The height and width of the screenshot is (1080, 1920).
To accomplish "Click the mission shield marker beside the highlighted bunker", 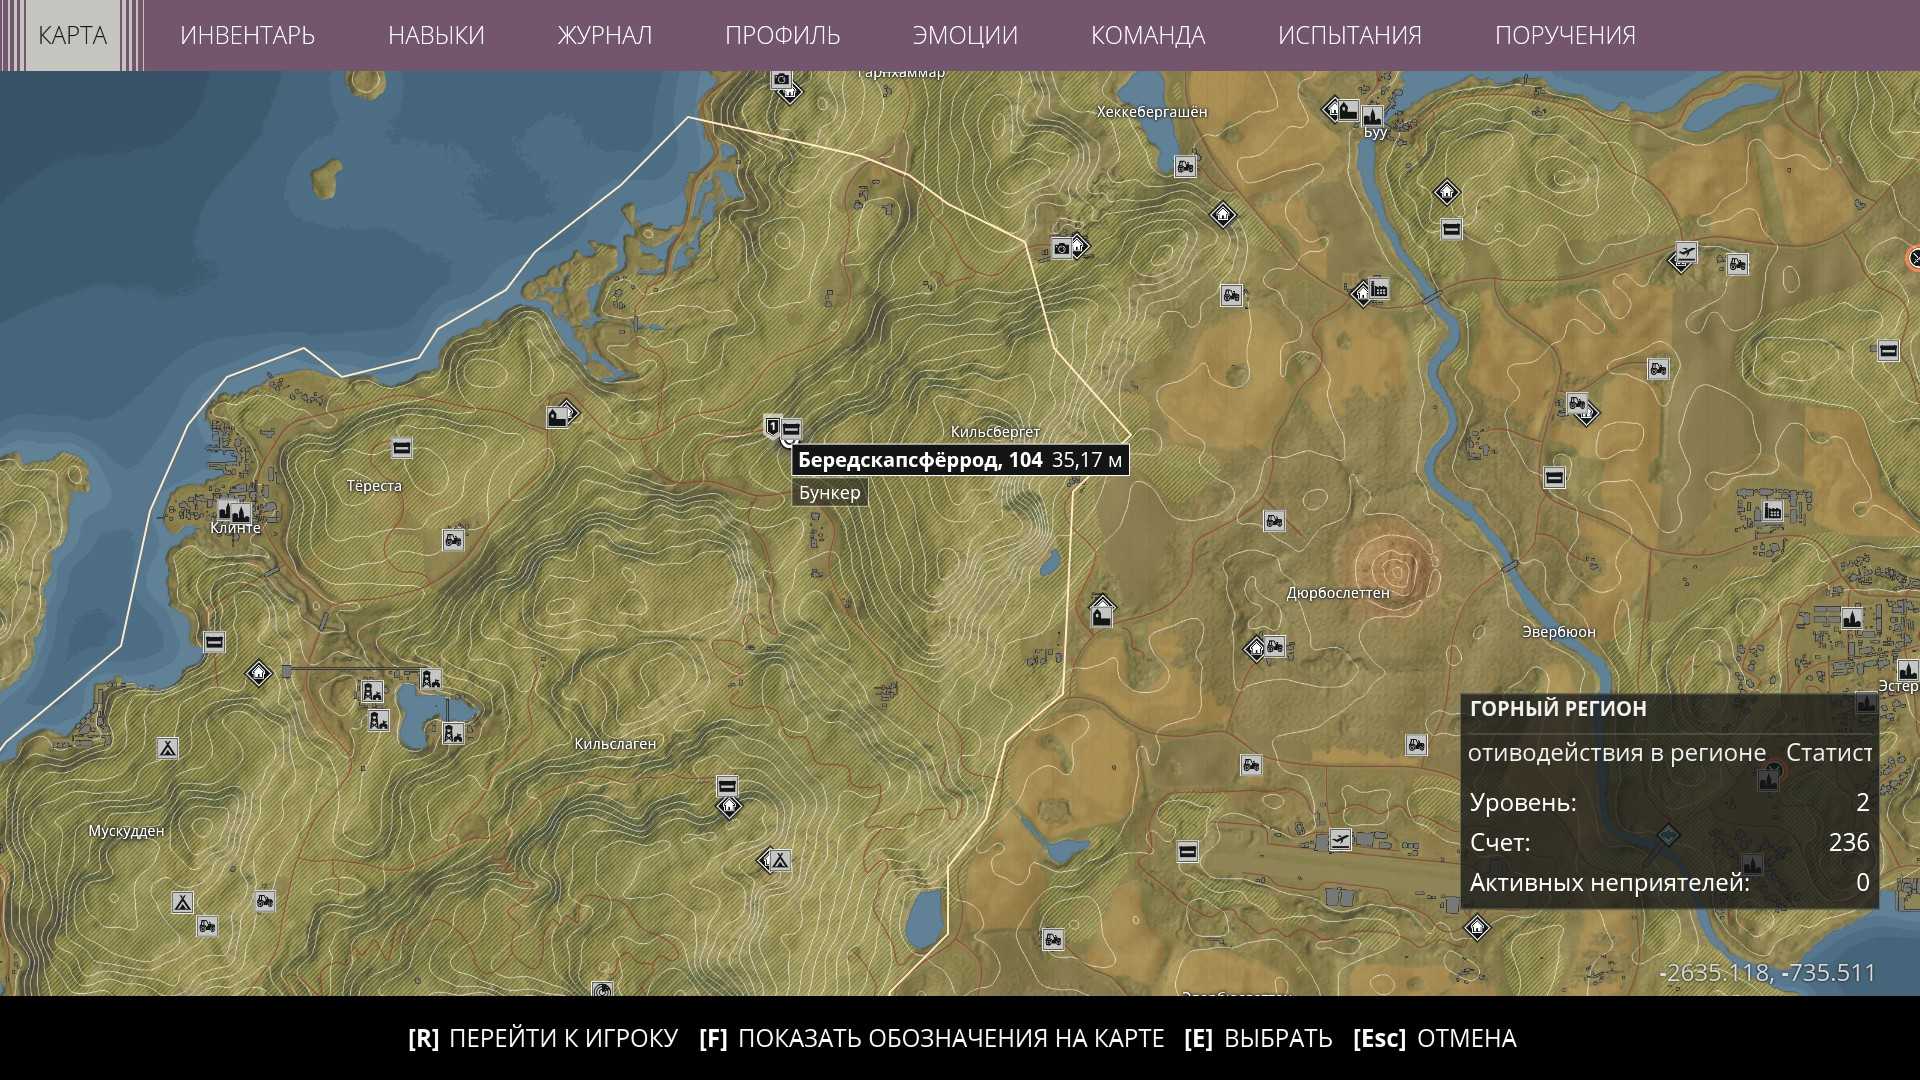I will tap(772, 428).
